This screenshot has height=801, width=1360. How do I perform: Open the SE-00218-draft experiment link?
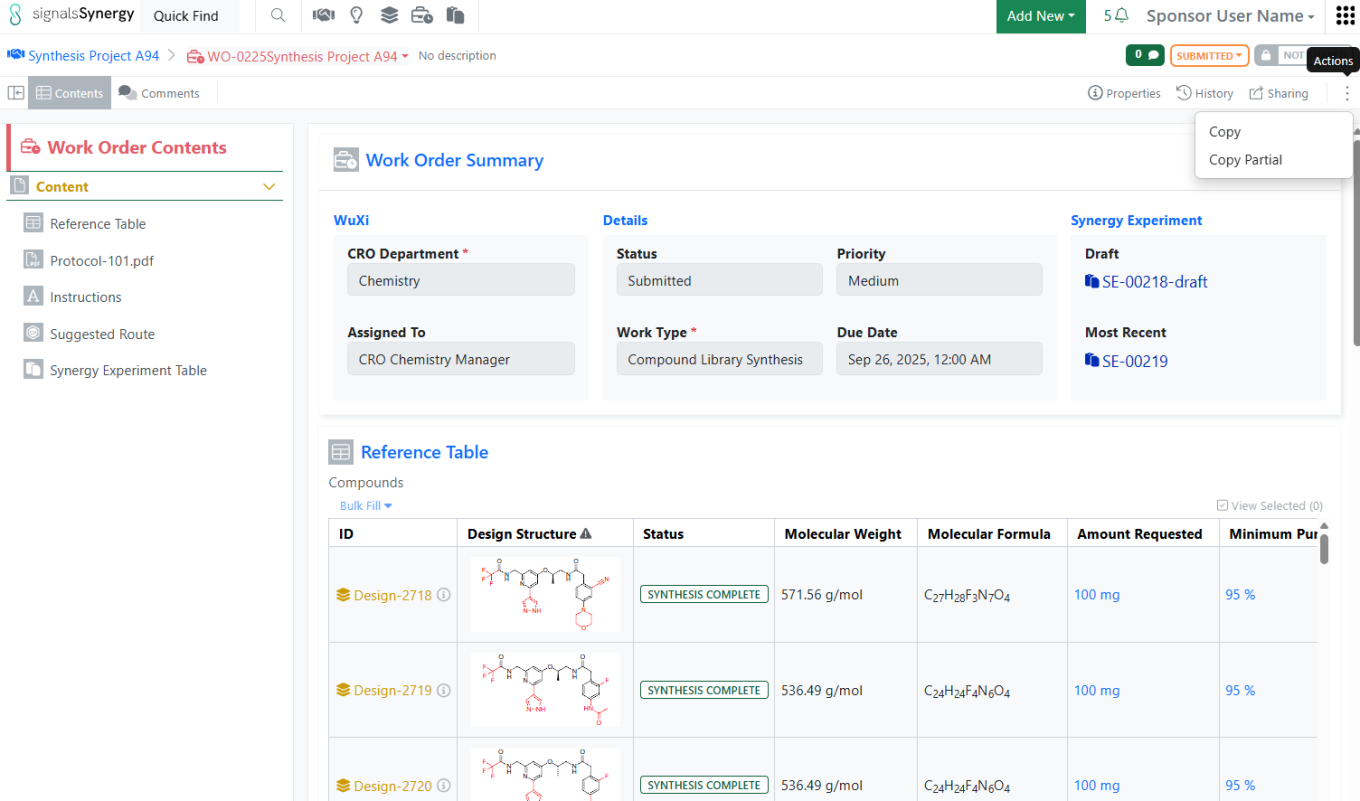click(x=1154, y=282)
